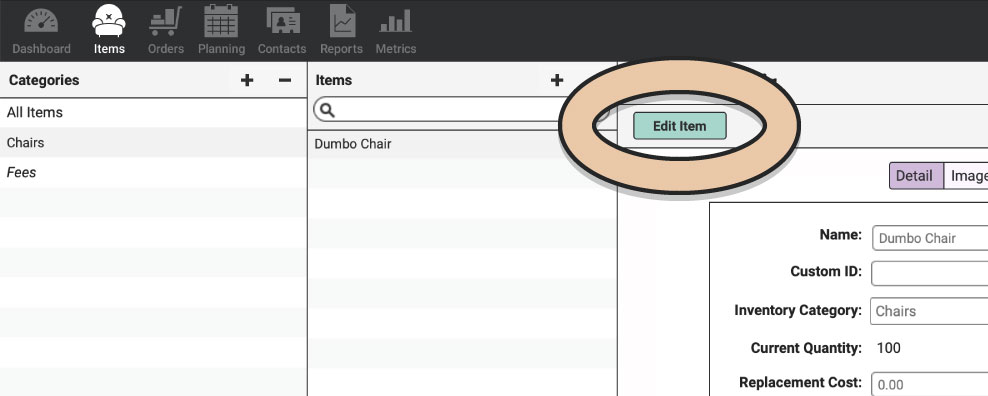This screenshot has width=988, height=396.
Task: Open the Inventory Category field showing Chairs
Action: (929, 311)
